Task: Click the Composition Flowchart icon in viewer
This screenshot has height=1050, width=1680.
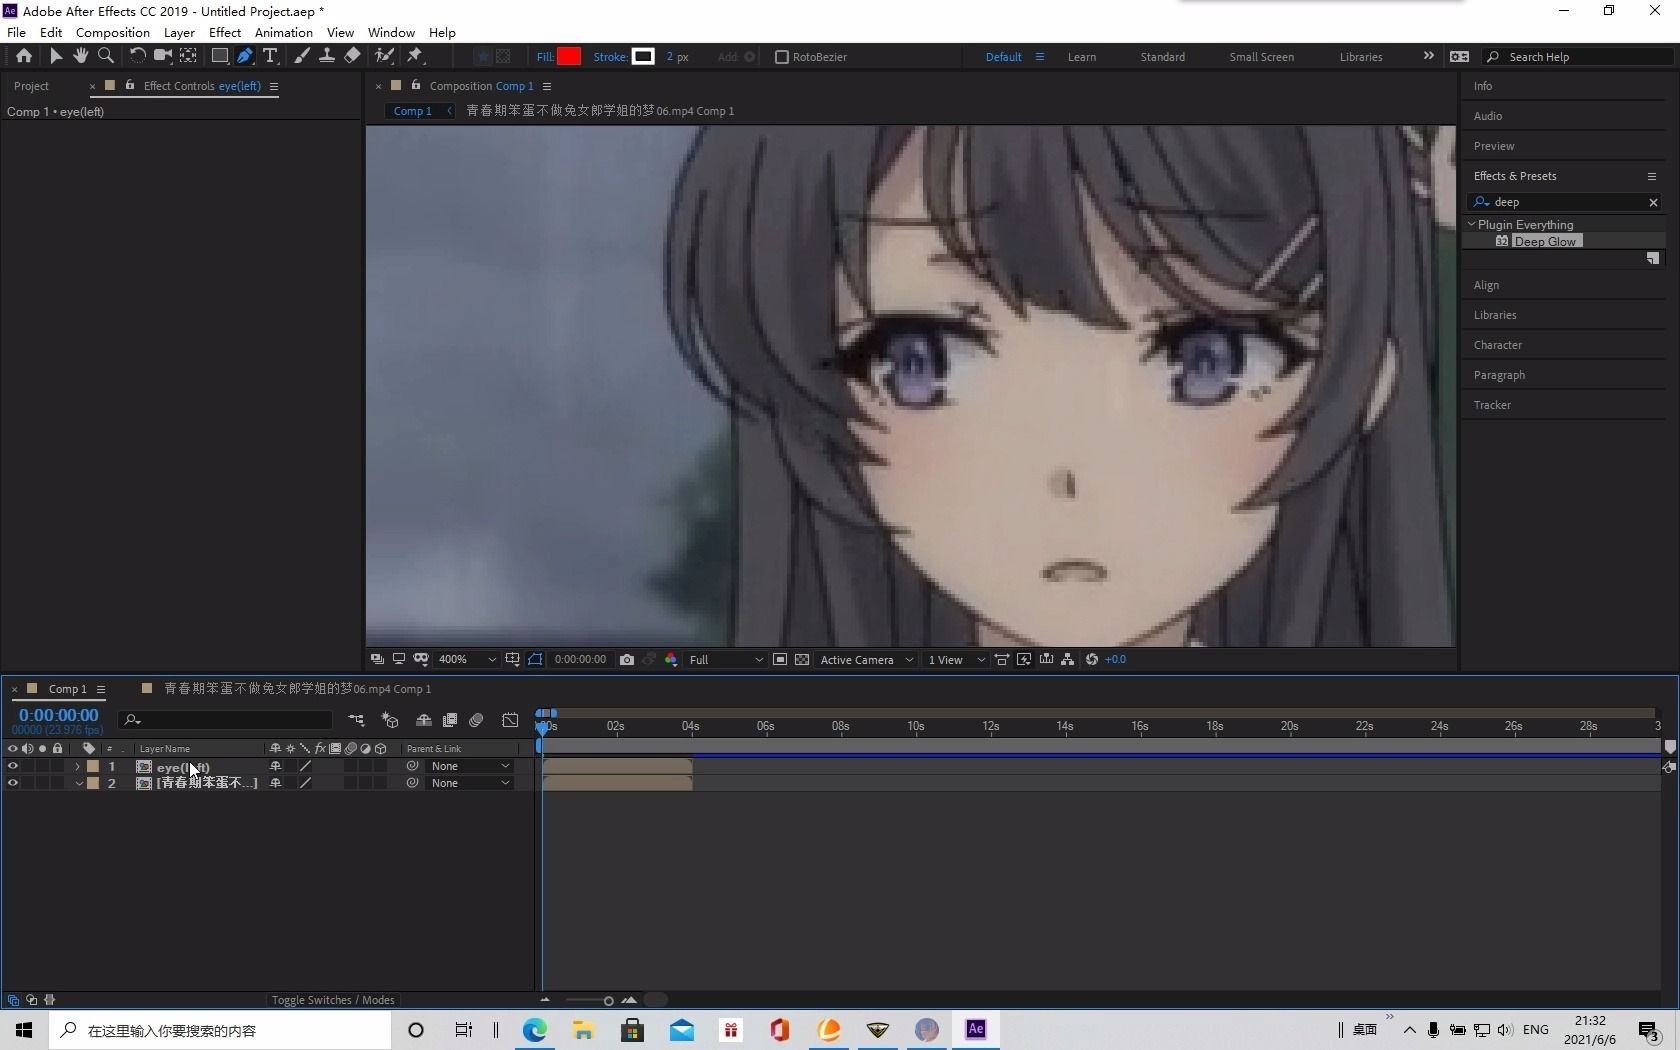Action: click(1068, 659)
